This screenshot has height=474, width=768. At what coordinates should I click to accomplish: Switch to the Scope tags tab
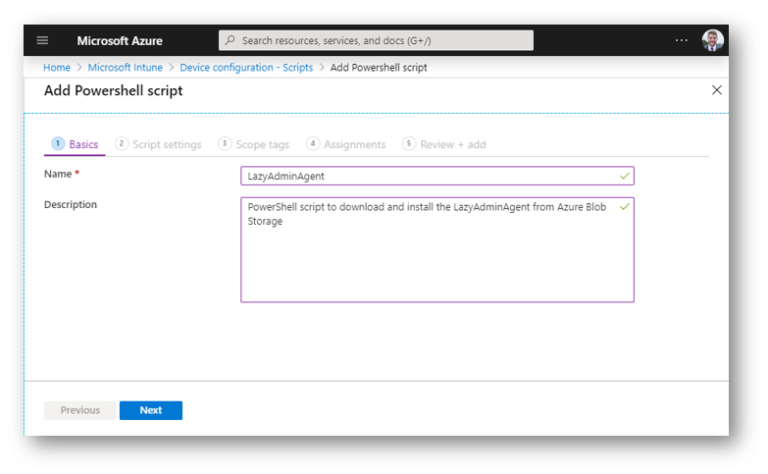tap(254, 144)
